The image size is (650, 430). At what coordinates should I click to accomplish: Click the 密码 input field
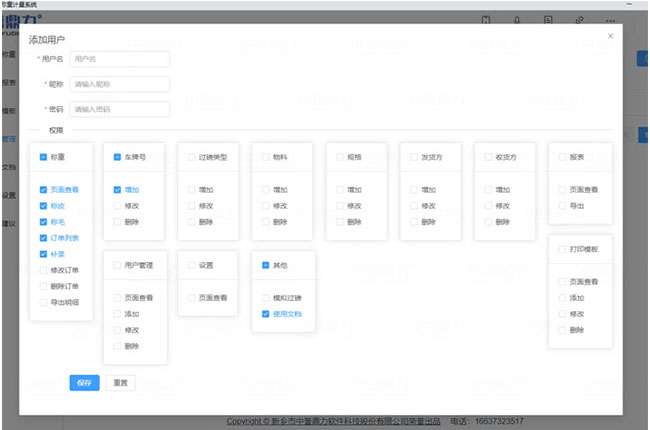119,109
